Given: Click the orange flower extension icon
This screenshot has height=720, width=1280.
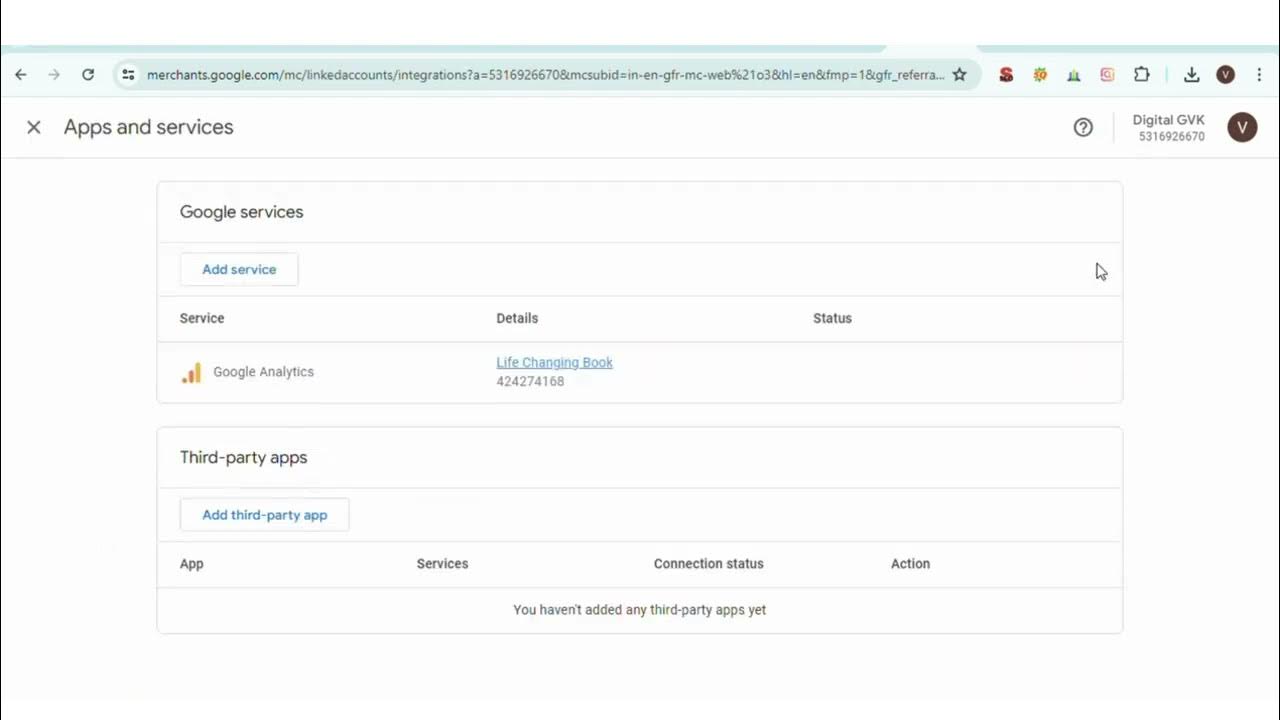Looking at the screenshot, I should [1040, 75].
